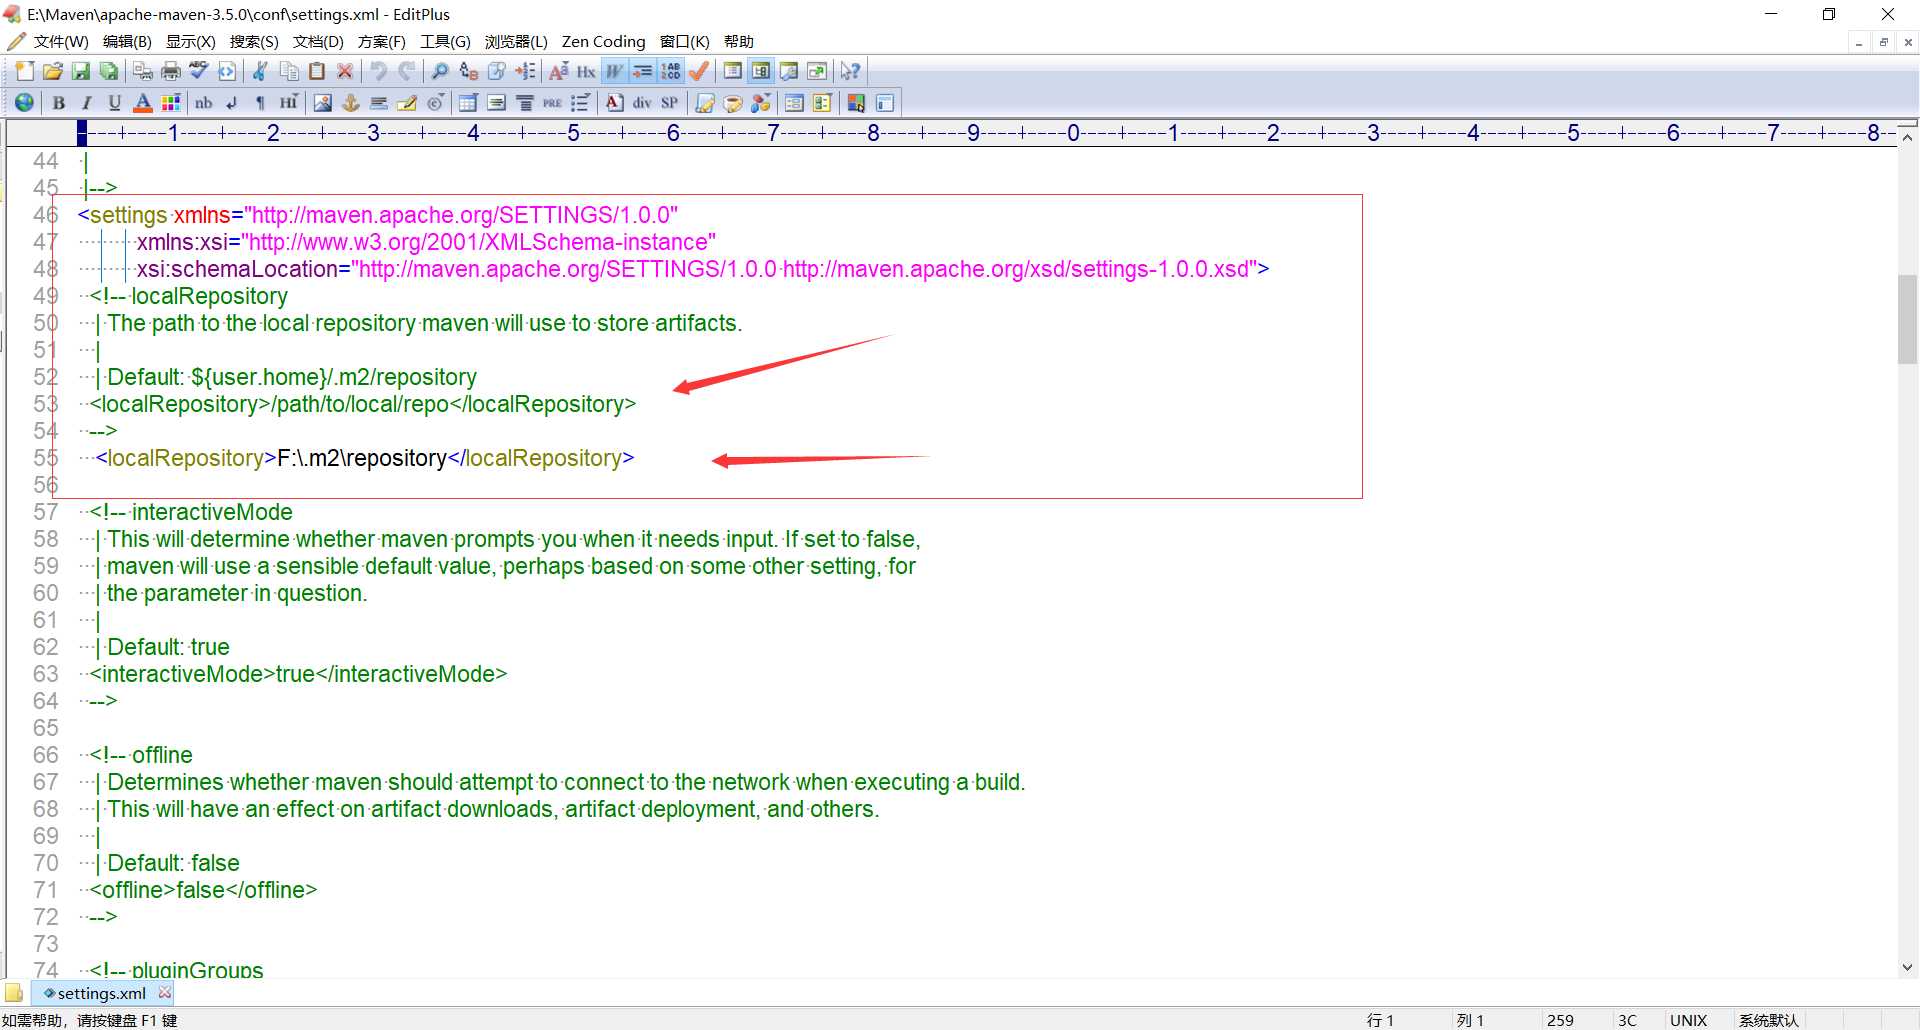
Task: Open the 文件(W) menu
Action: pos(60,41)
